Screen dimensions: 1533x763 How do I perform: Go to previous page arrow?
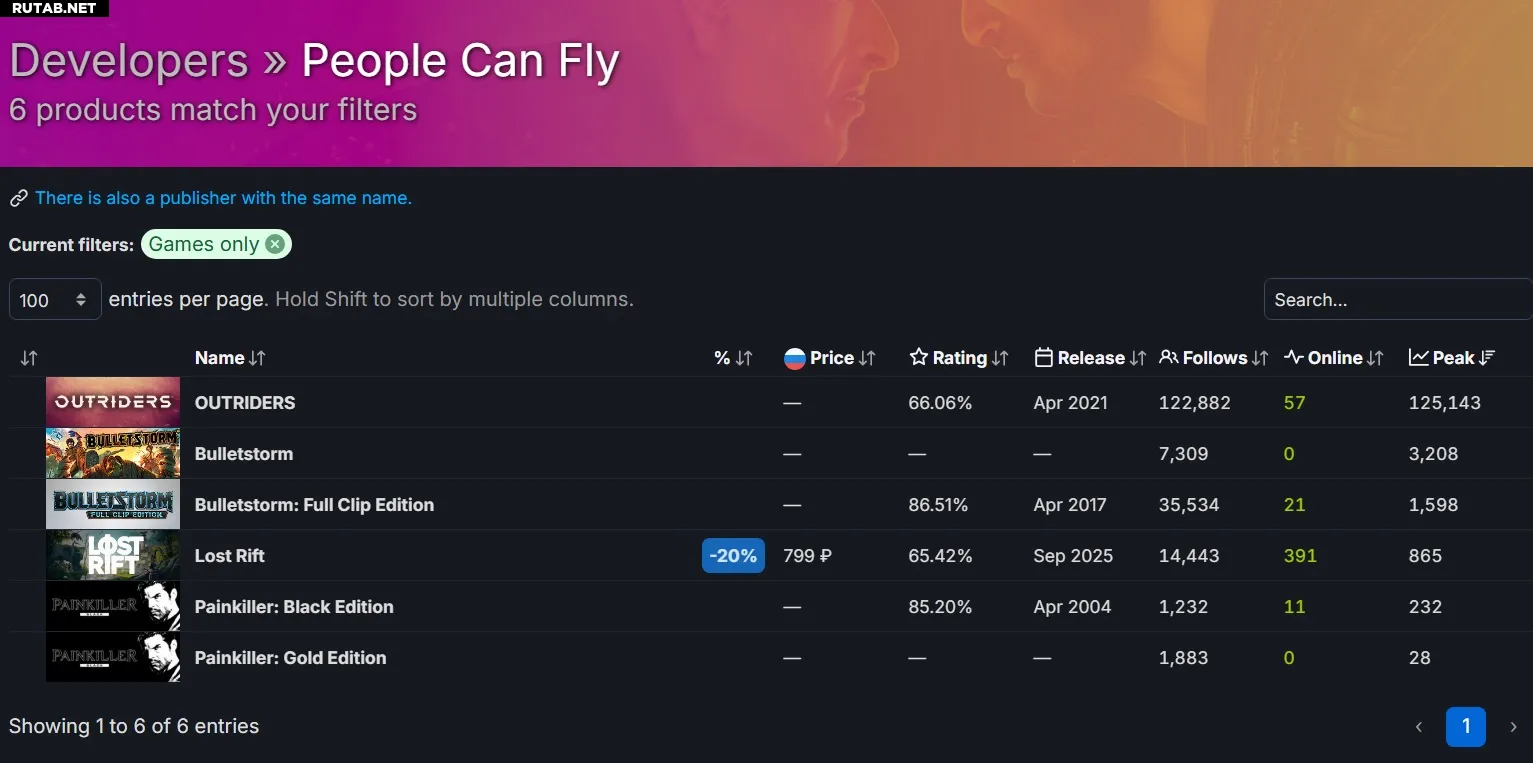(x=1418, y=727)
